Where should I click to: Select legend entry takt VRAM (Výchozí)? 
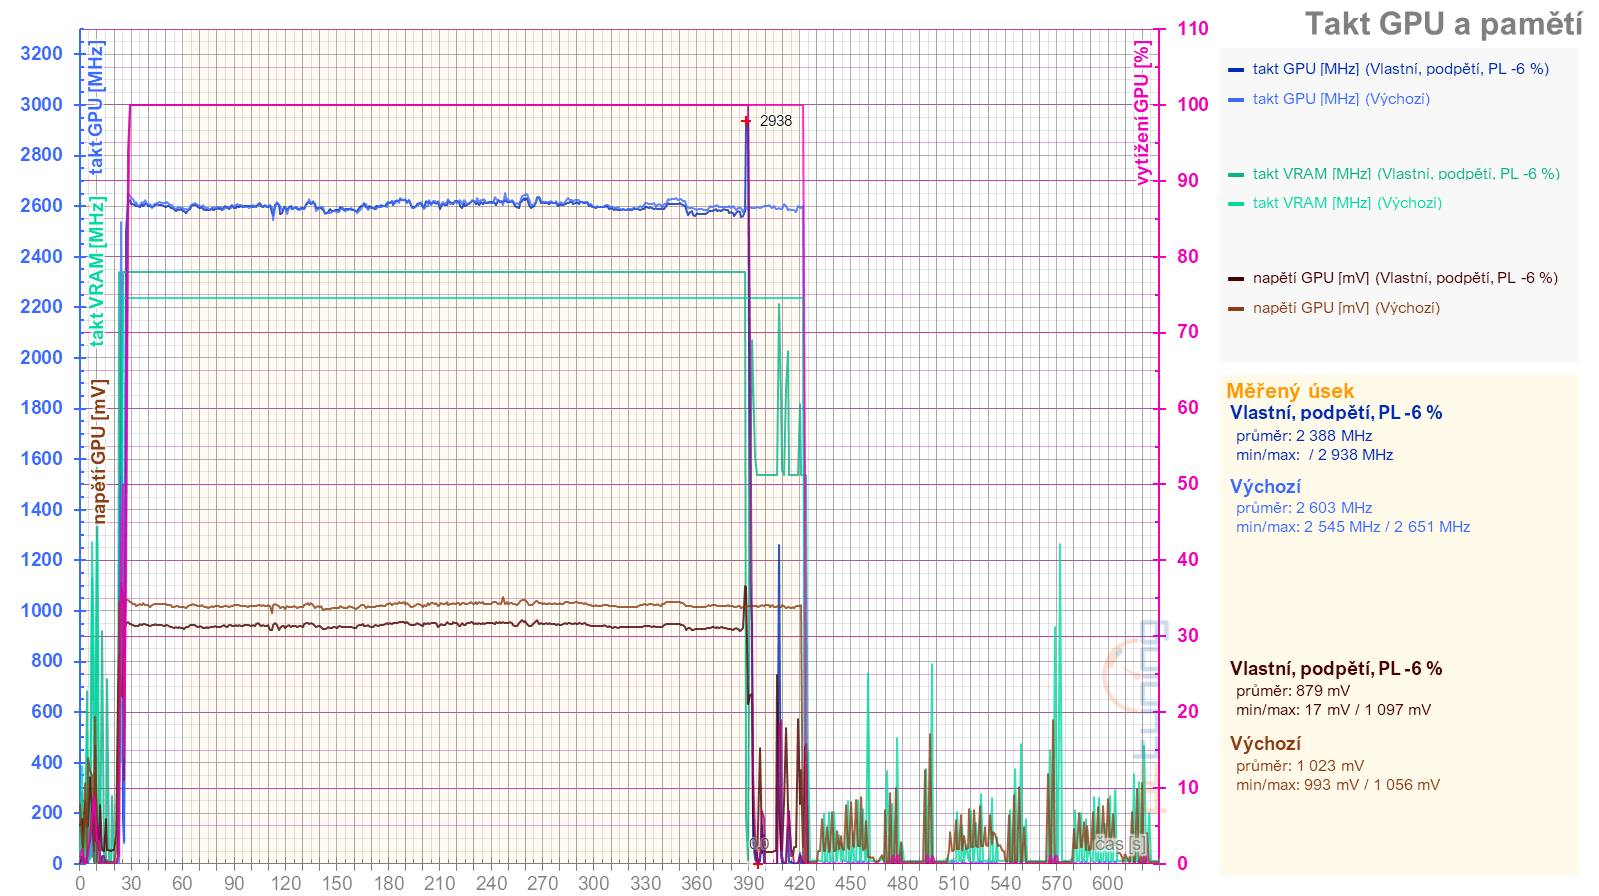(x=1347, y=203)
